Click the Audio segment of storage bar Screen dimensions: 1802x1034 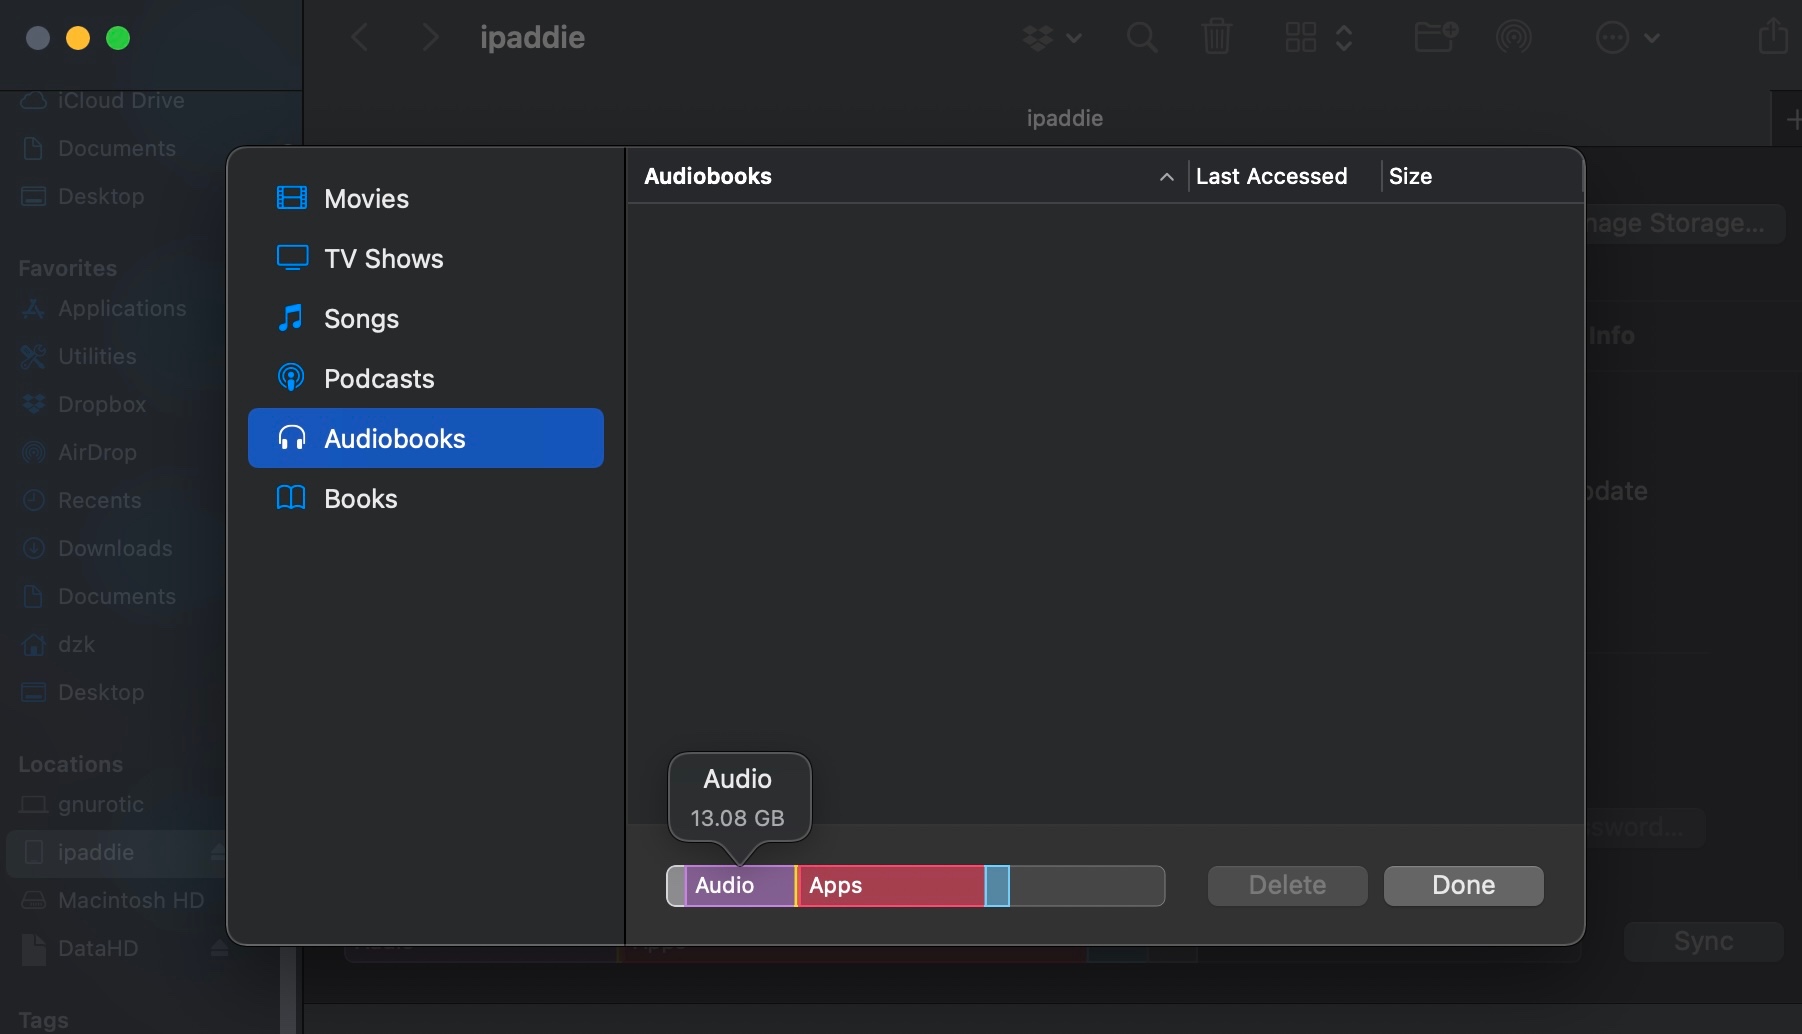coord(740,886)
